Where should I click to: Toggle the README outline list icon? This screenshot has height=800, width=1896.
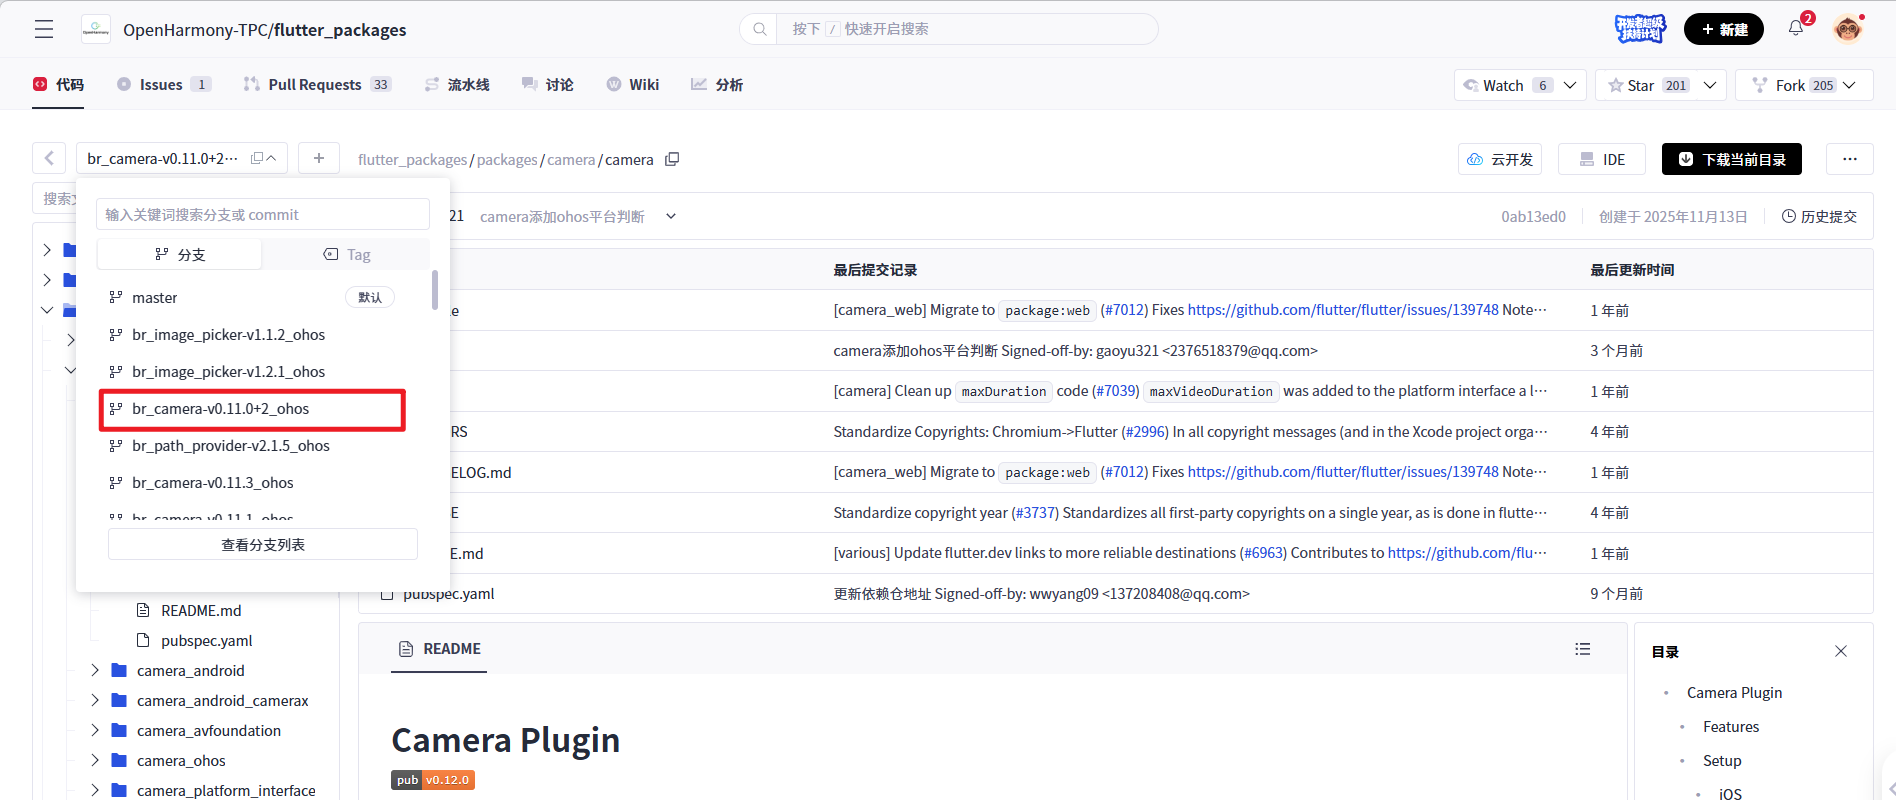[1582, 649]
